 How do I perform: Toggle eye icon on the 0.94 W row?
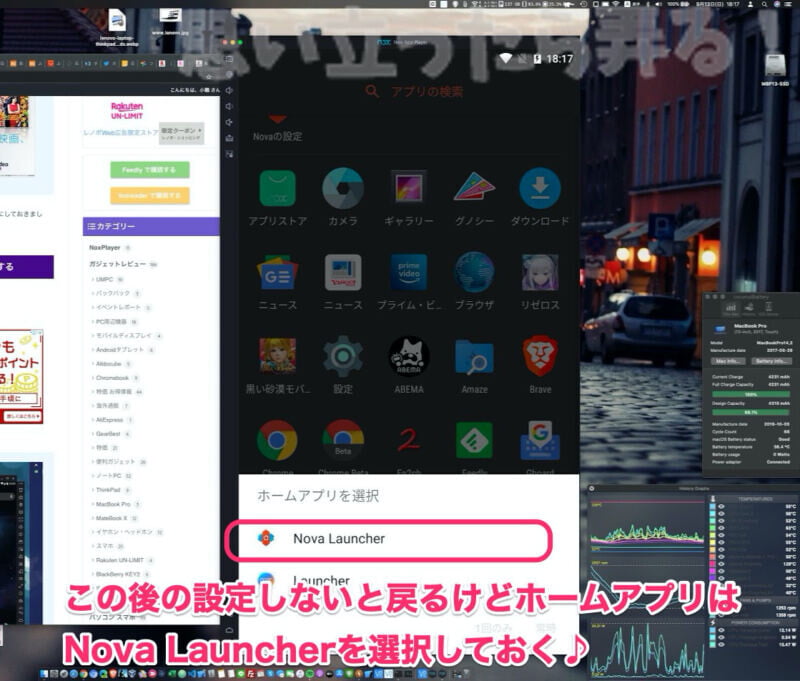pyautogui.click(x=721, y=637)
